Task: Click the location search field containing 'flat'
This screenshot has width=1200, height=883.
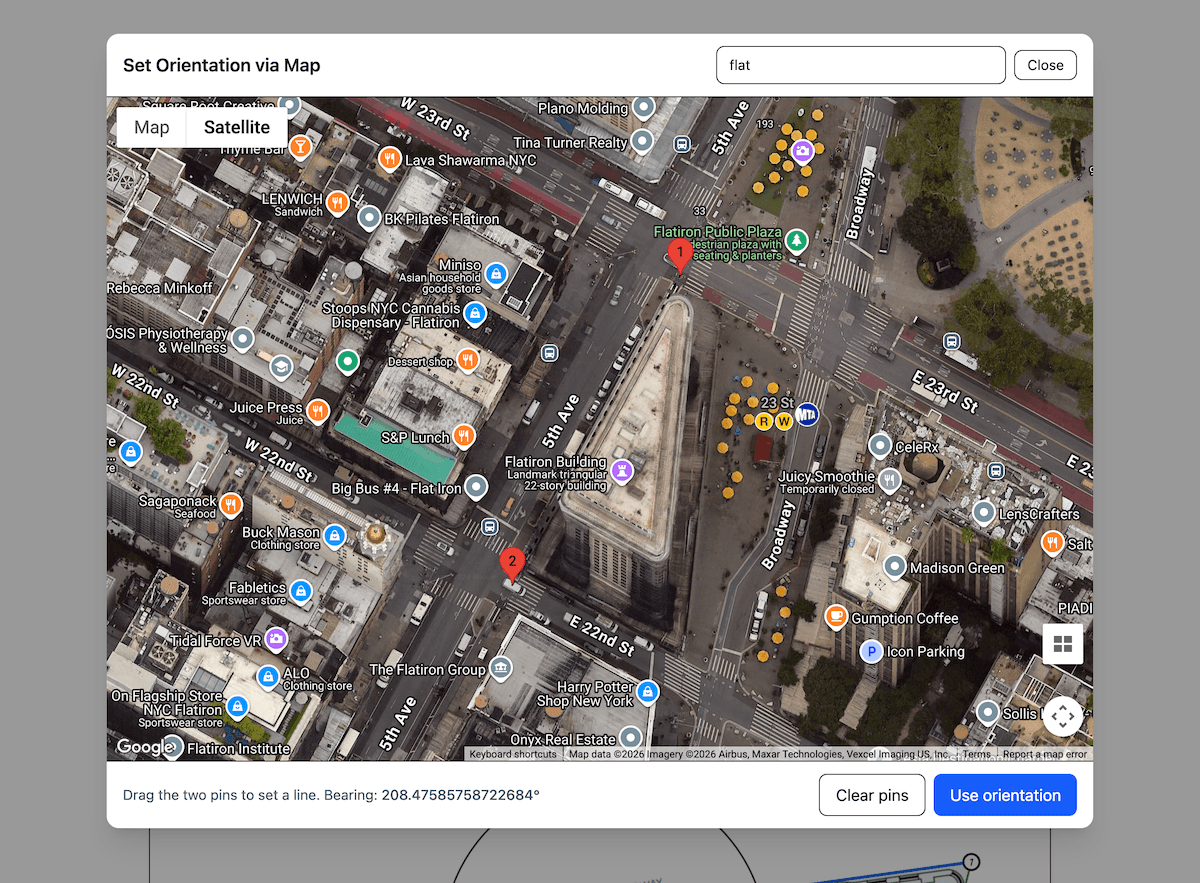Action: pyautogui.click(x=861, y=65)
